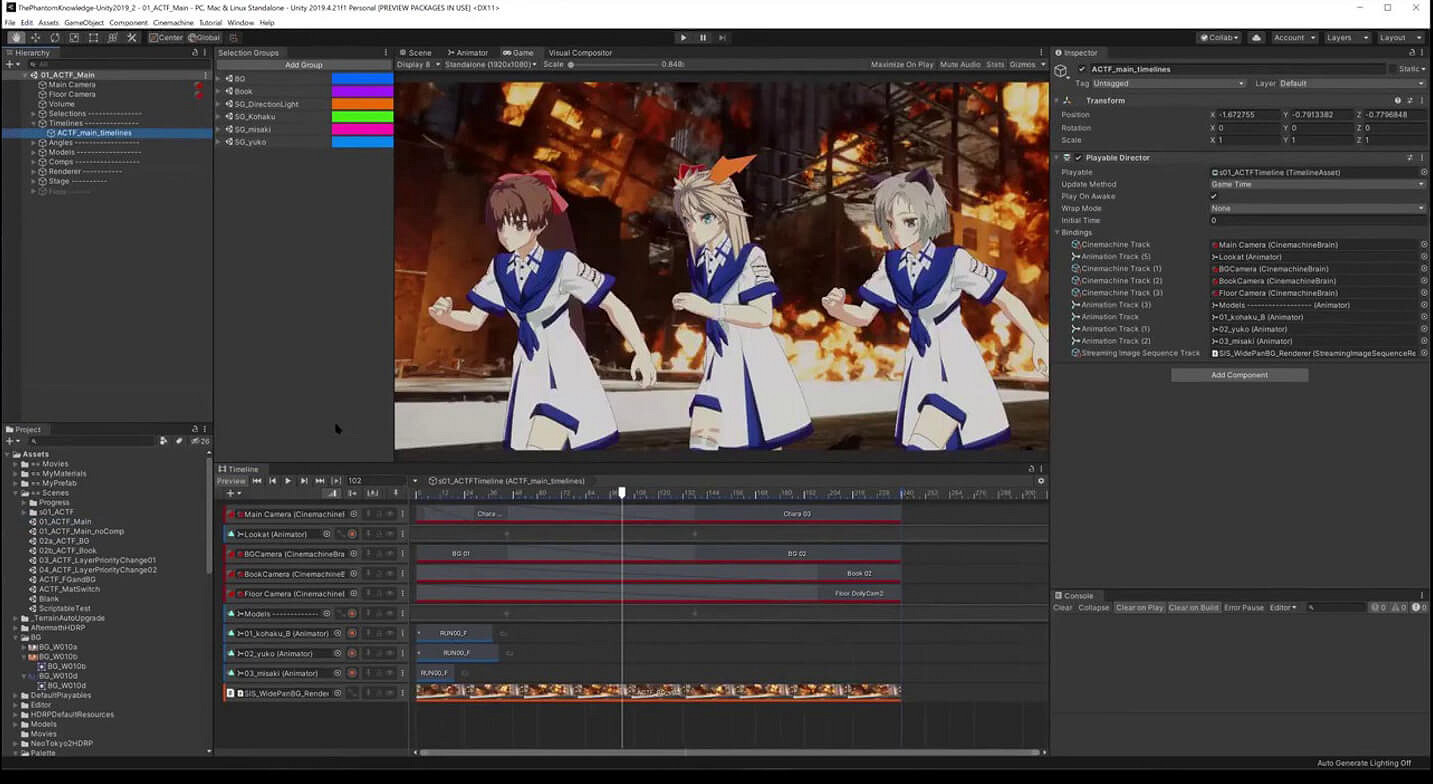This screenshot has height=784, width=1433.
Task: Open the Timeline settings gear
Action: 1041,481
